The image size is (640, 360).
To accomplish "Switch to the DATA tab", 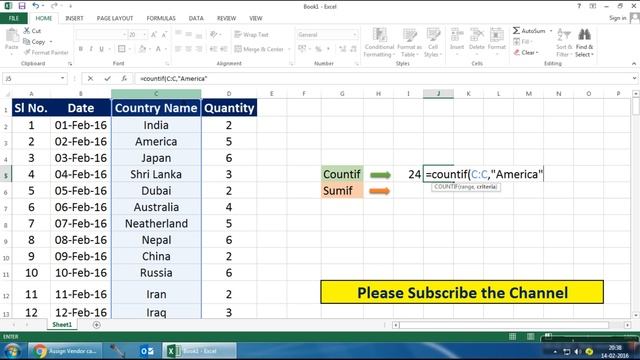I will click(x=196, y=18).
